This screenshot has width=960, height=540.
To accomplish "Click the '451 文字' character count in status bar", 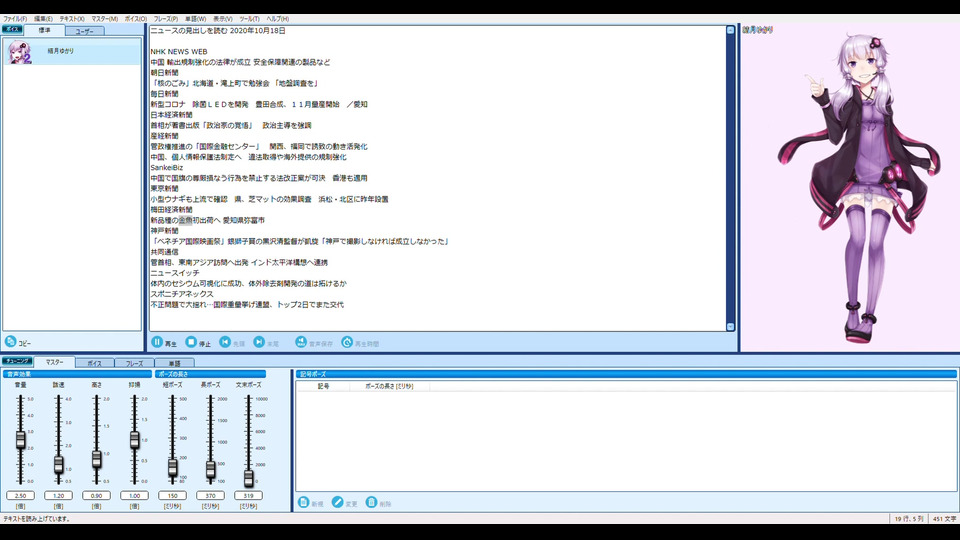I will (943, 519).
